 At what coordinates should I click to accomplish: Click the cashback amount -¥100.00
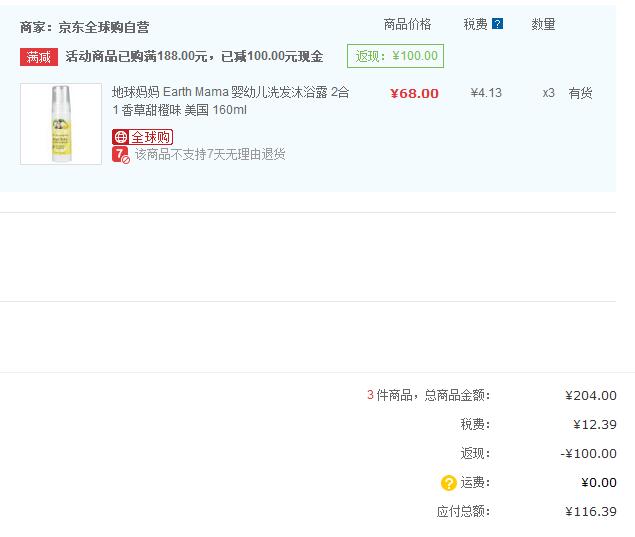(x=588, y=454)
